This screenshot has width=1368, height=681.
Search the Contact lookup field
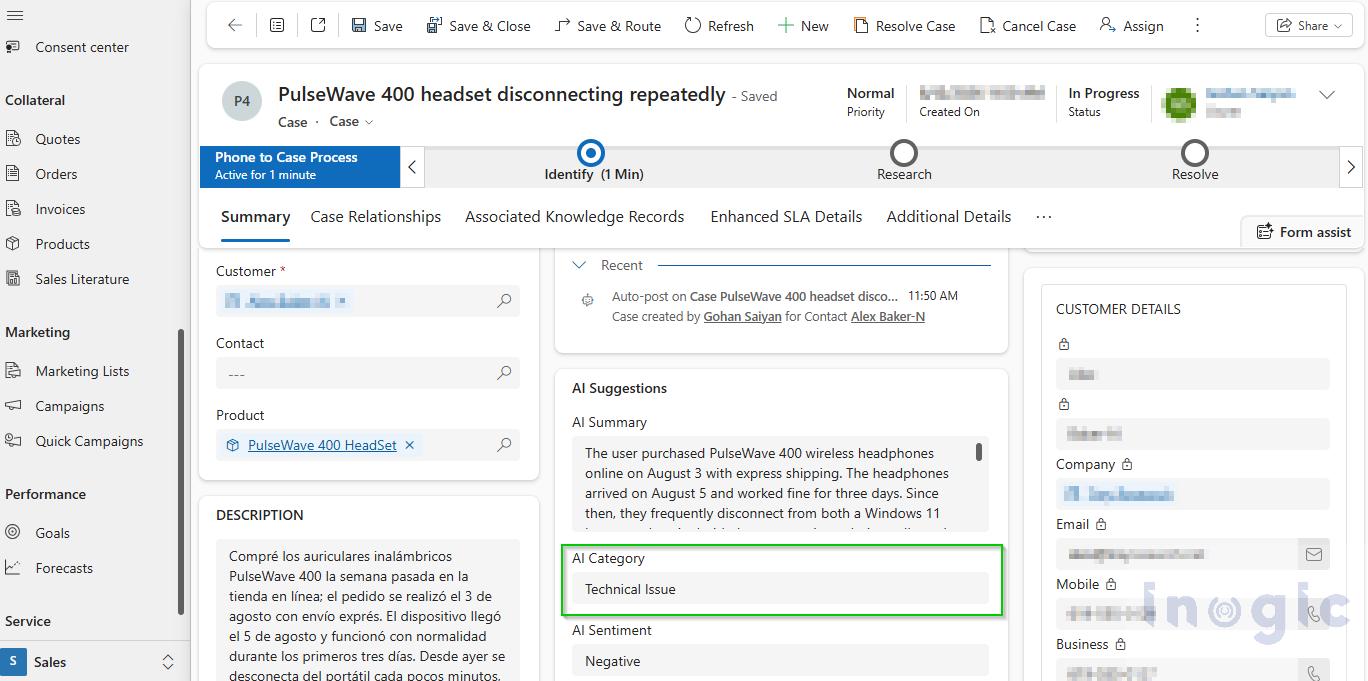pyautogui.click(x=504, y=373)
